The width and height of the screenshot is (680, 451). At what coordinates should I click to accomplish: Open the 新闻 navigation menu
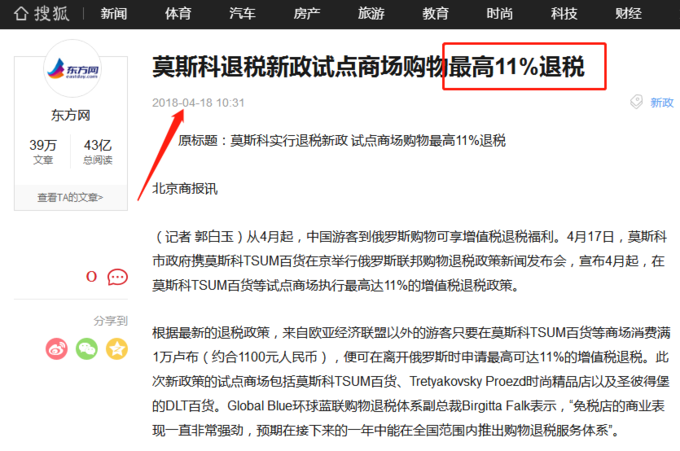pyautogui.click(x=114, y=14)
